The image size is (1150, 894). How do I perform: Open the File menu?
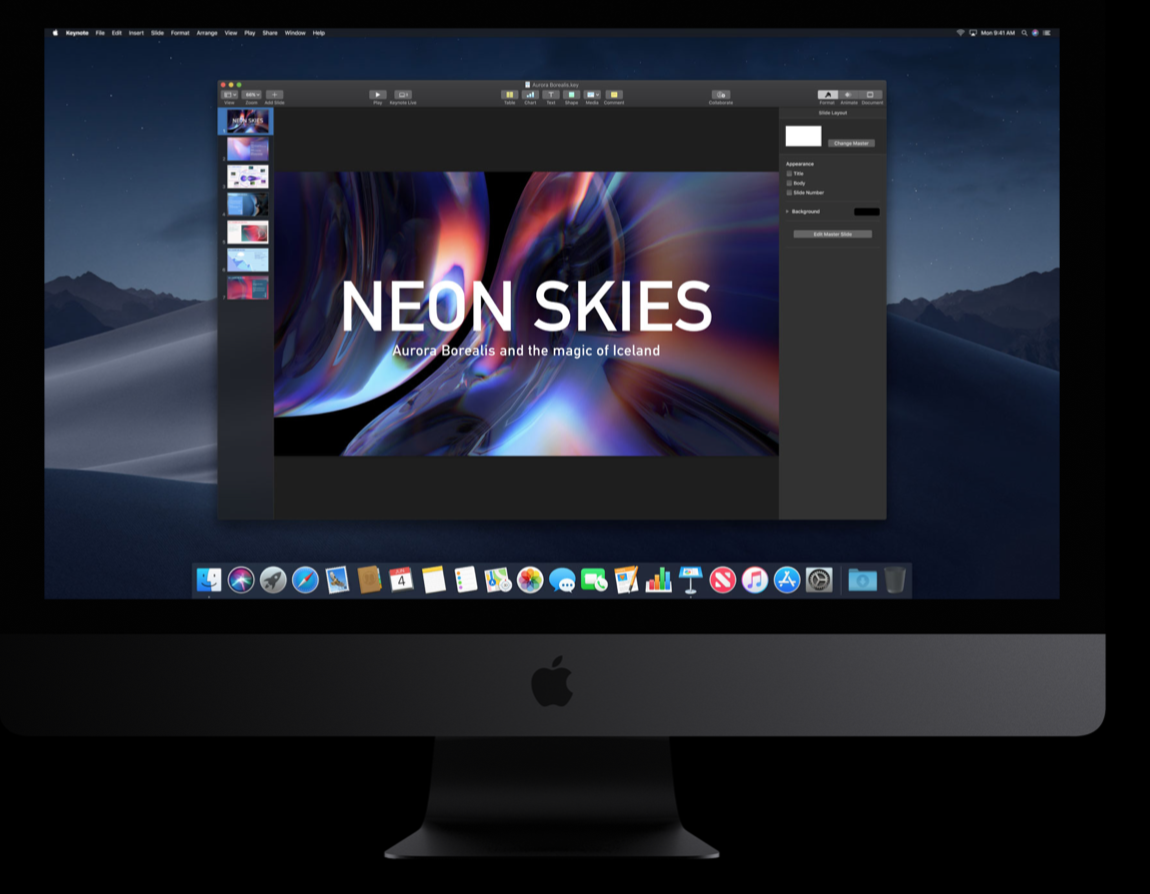(100, 33)
